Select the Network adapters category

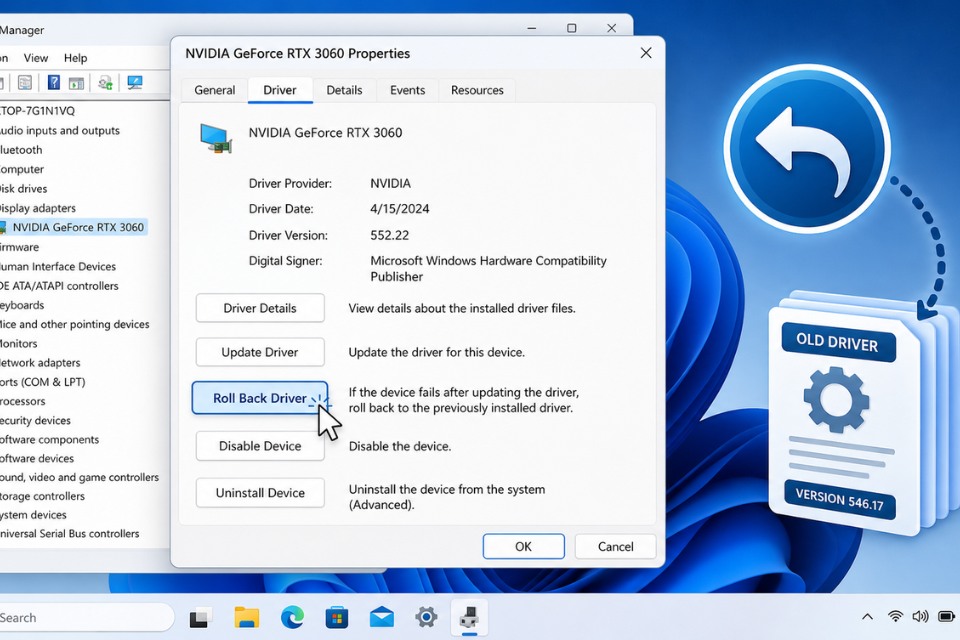[40, 363]
